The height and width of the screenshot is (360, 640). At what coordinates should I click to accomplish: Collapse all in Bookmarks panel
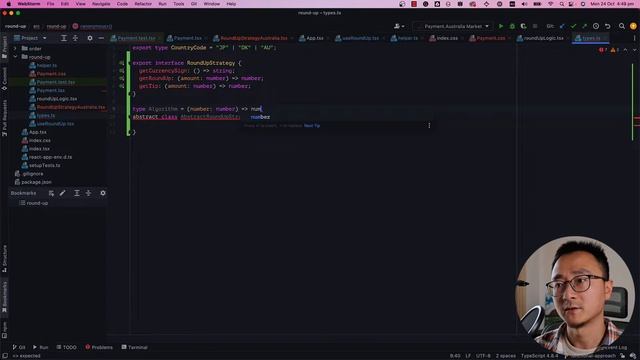89,193
